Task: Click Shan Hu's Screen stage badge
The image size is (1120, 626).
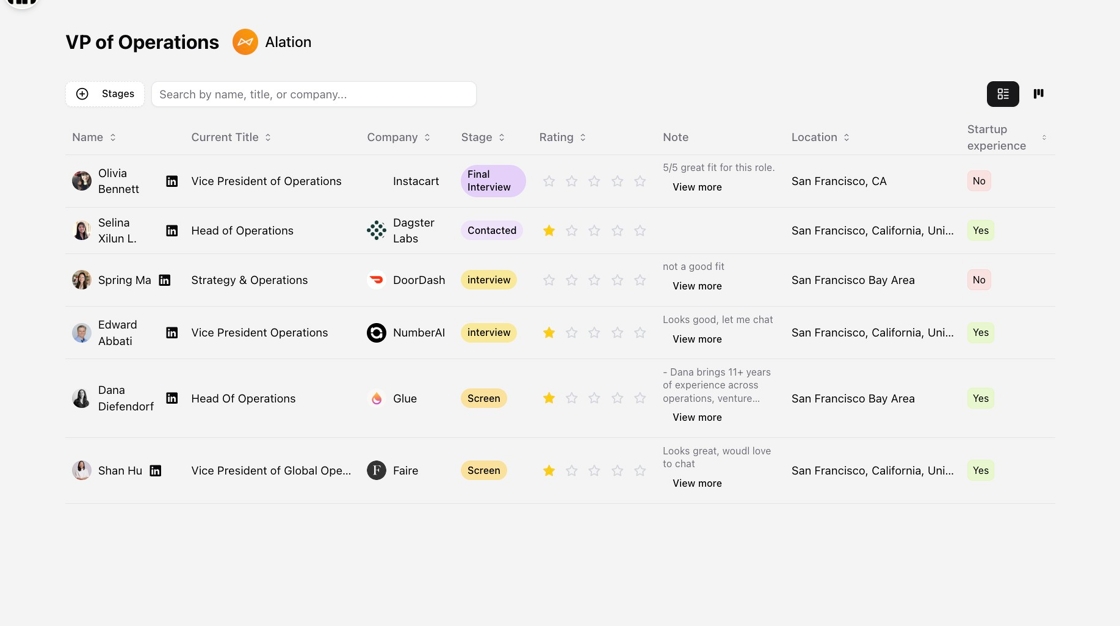Action: 484,470
